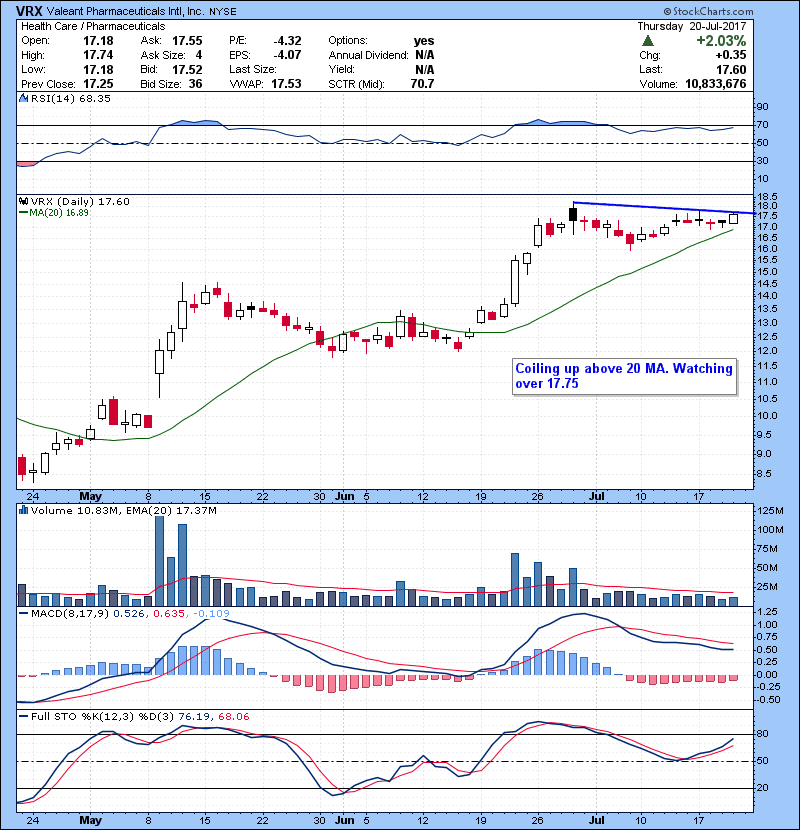This screenshot has height=830, width=800.
Task: Click the Chg value +0.35
Action: (731, 55)
